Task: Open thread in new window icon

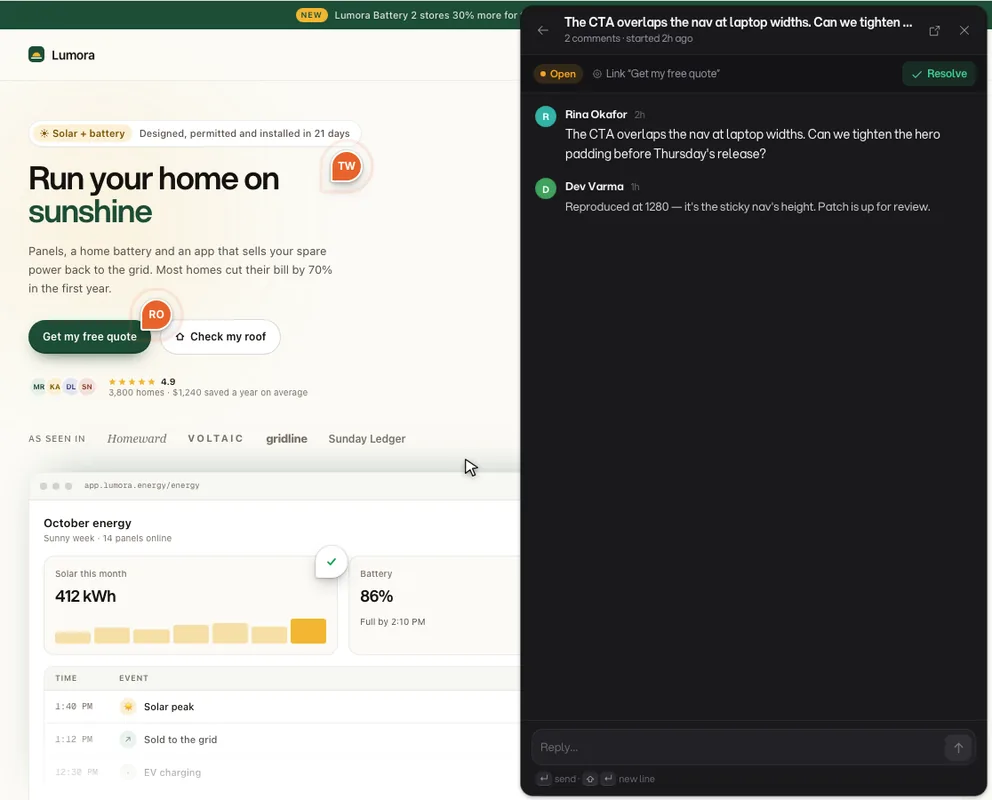Action: pyautogui.click(x=934, y=30)
